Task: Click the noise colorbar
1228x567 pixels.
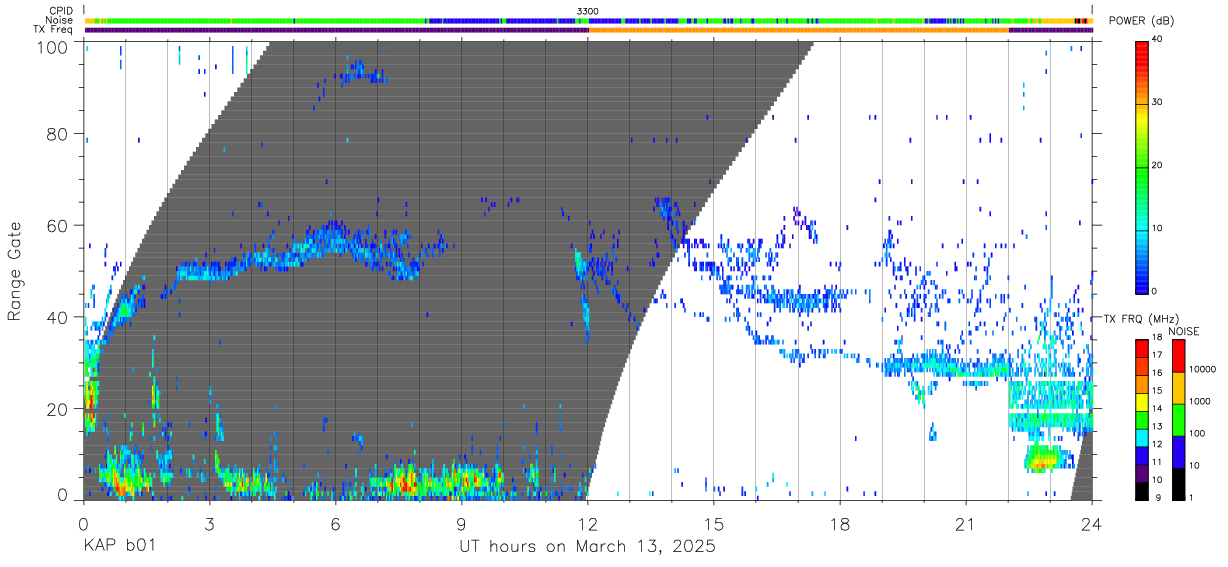Action: pos(1178,418)
